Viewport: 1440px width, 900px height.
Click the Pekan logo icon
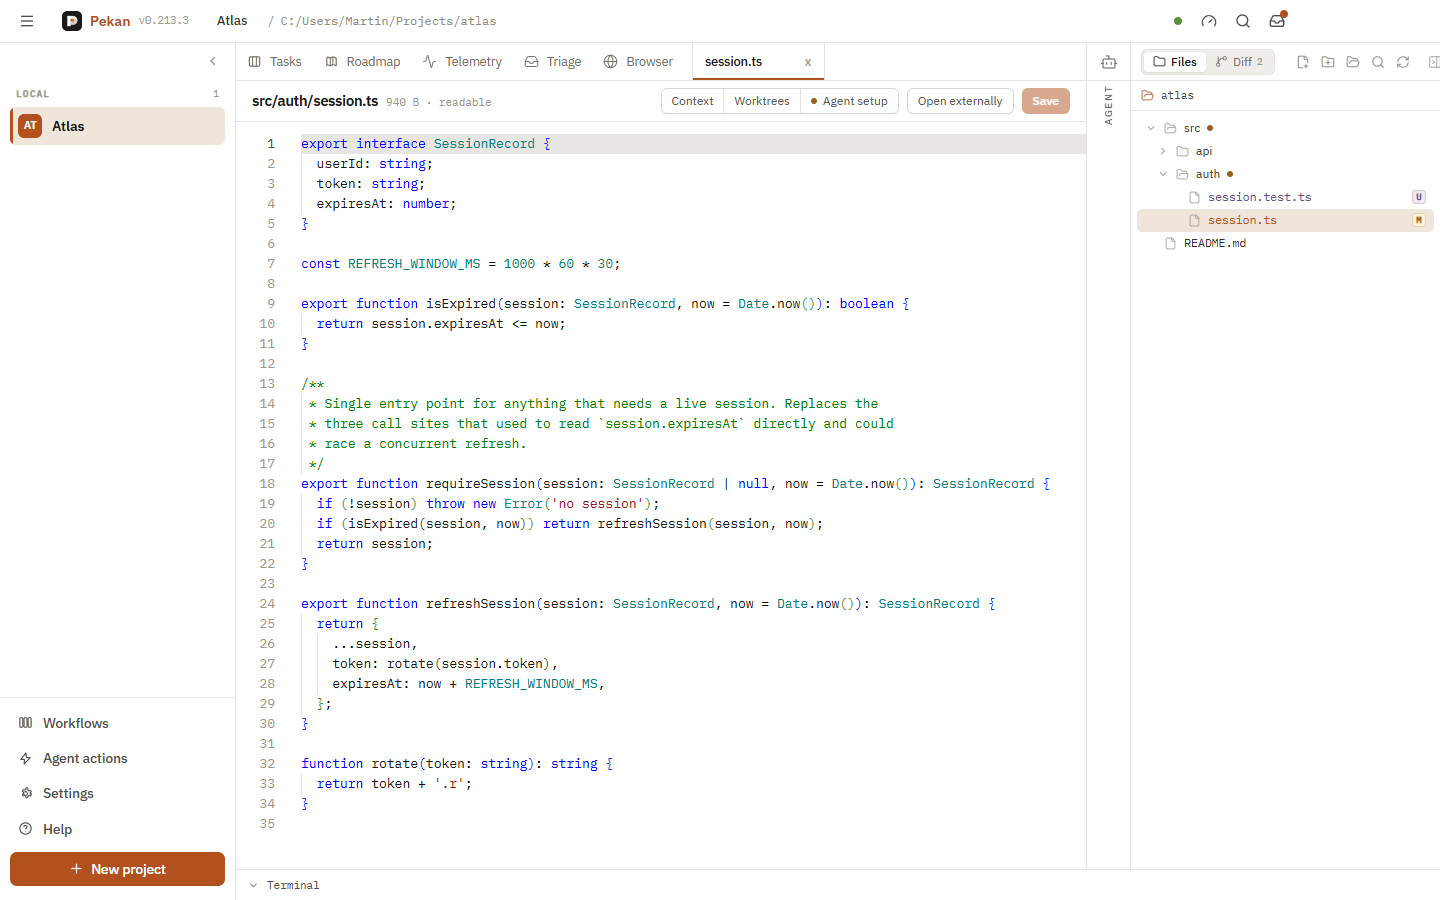coord(72,21)
